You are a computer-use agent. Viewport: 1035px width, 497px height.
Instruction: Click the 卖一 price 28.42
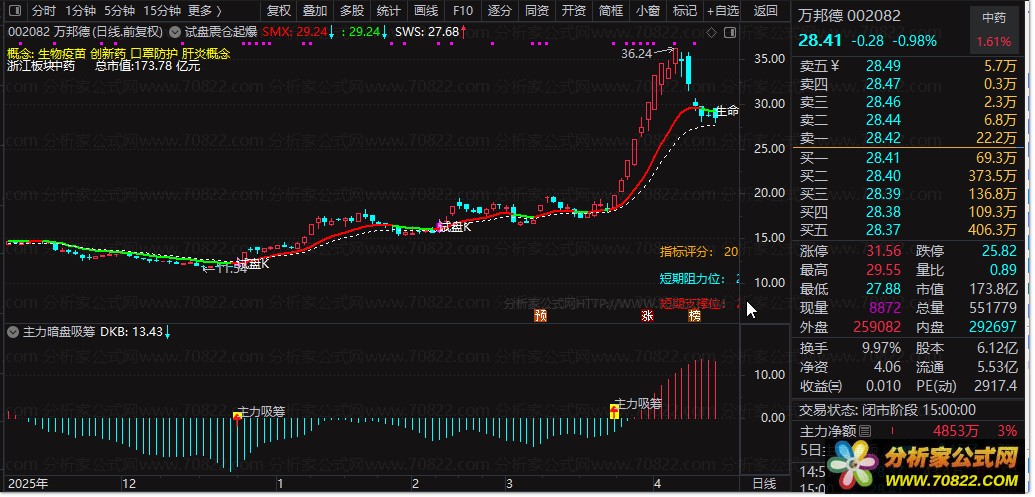(883, 138)
